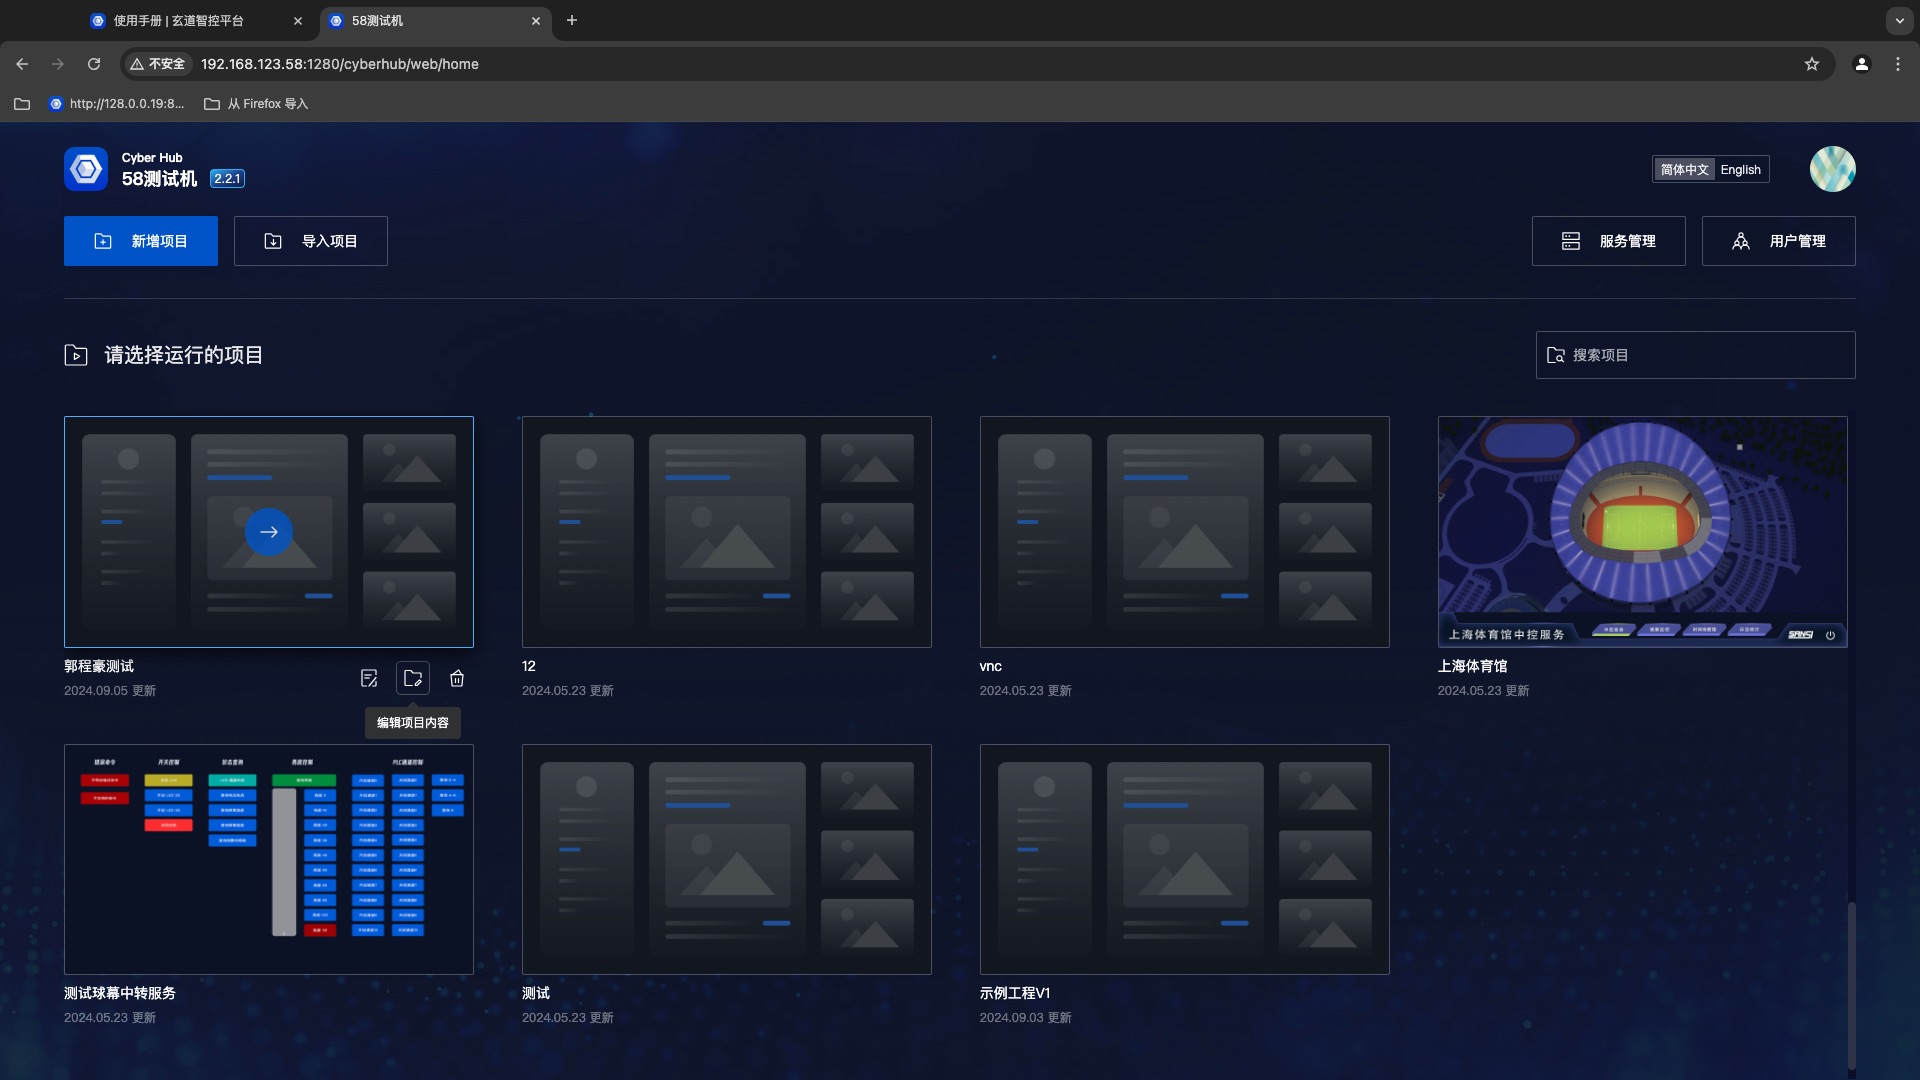Click the 测试球幕中转服务 project name

[x=120, y=993]
